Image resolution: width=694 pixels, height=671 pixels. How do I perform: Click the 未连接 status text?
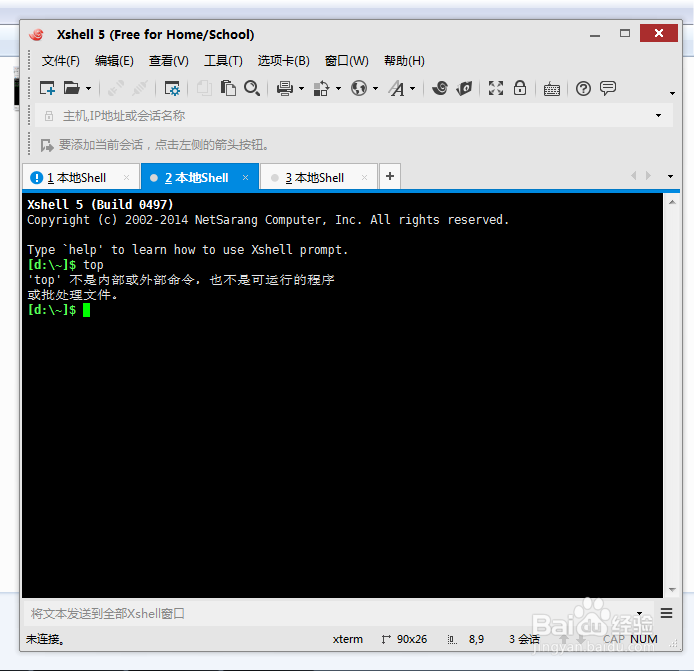45,639
